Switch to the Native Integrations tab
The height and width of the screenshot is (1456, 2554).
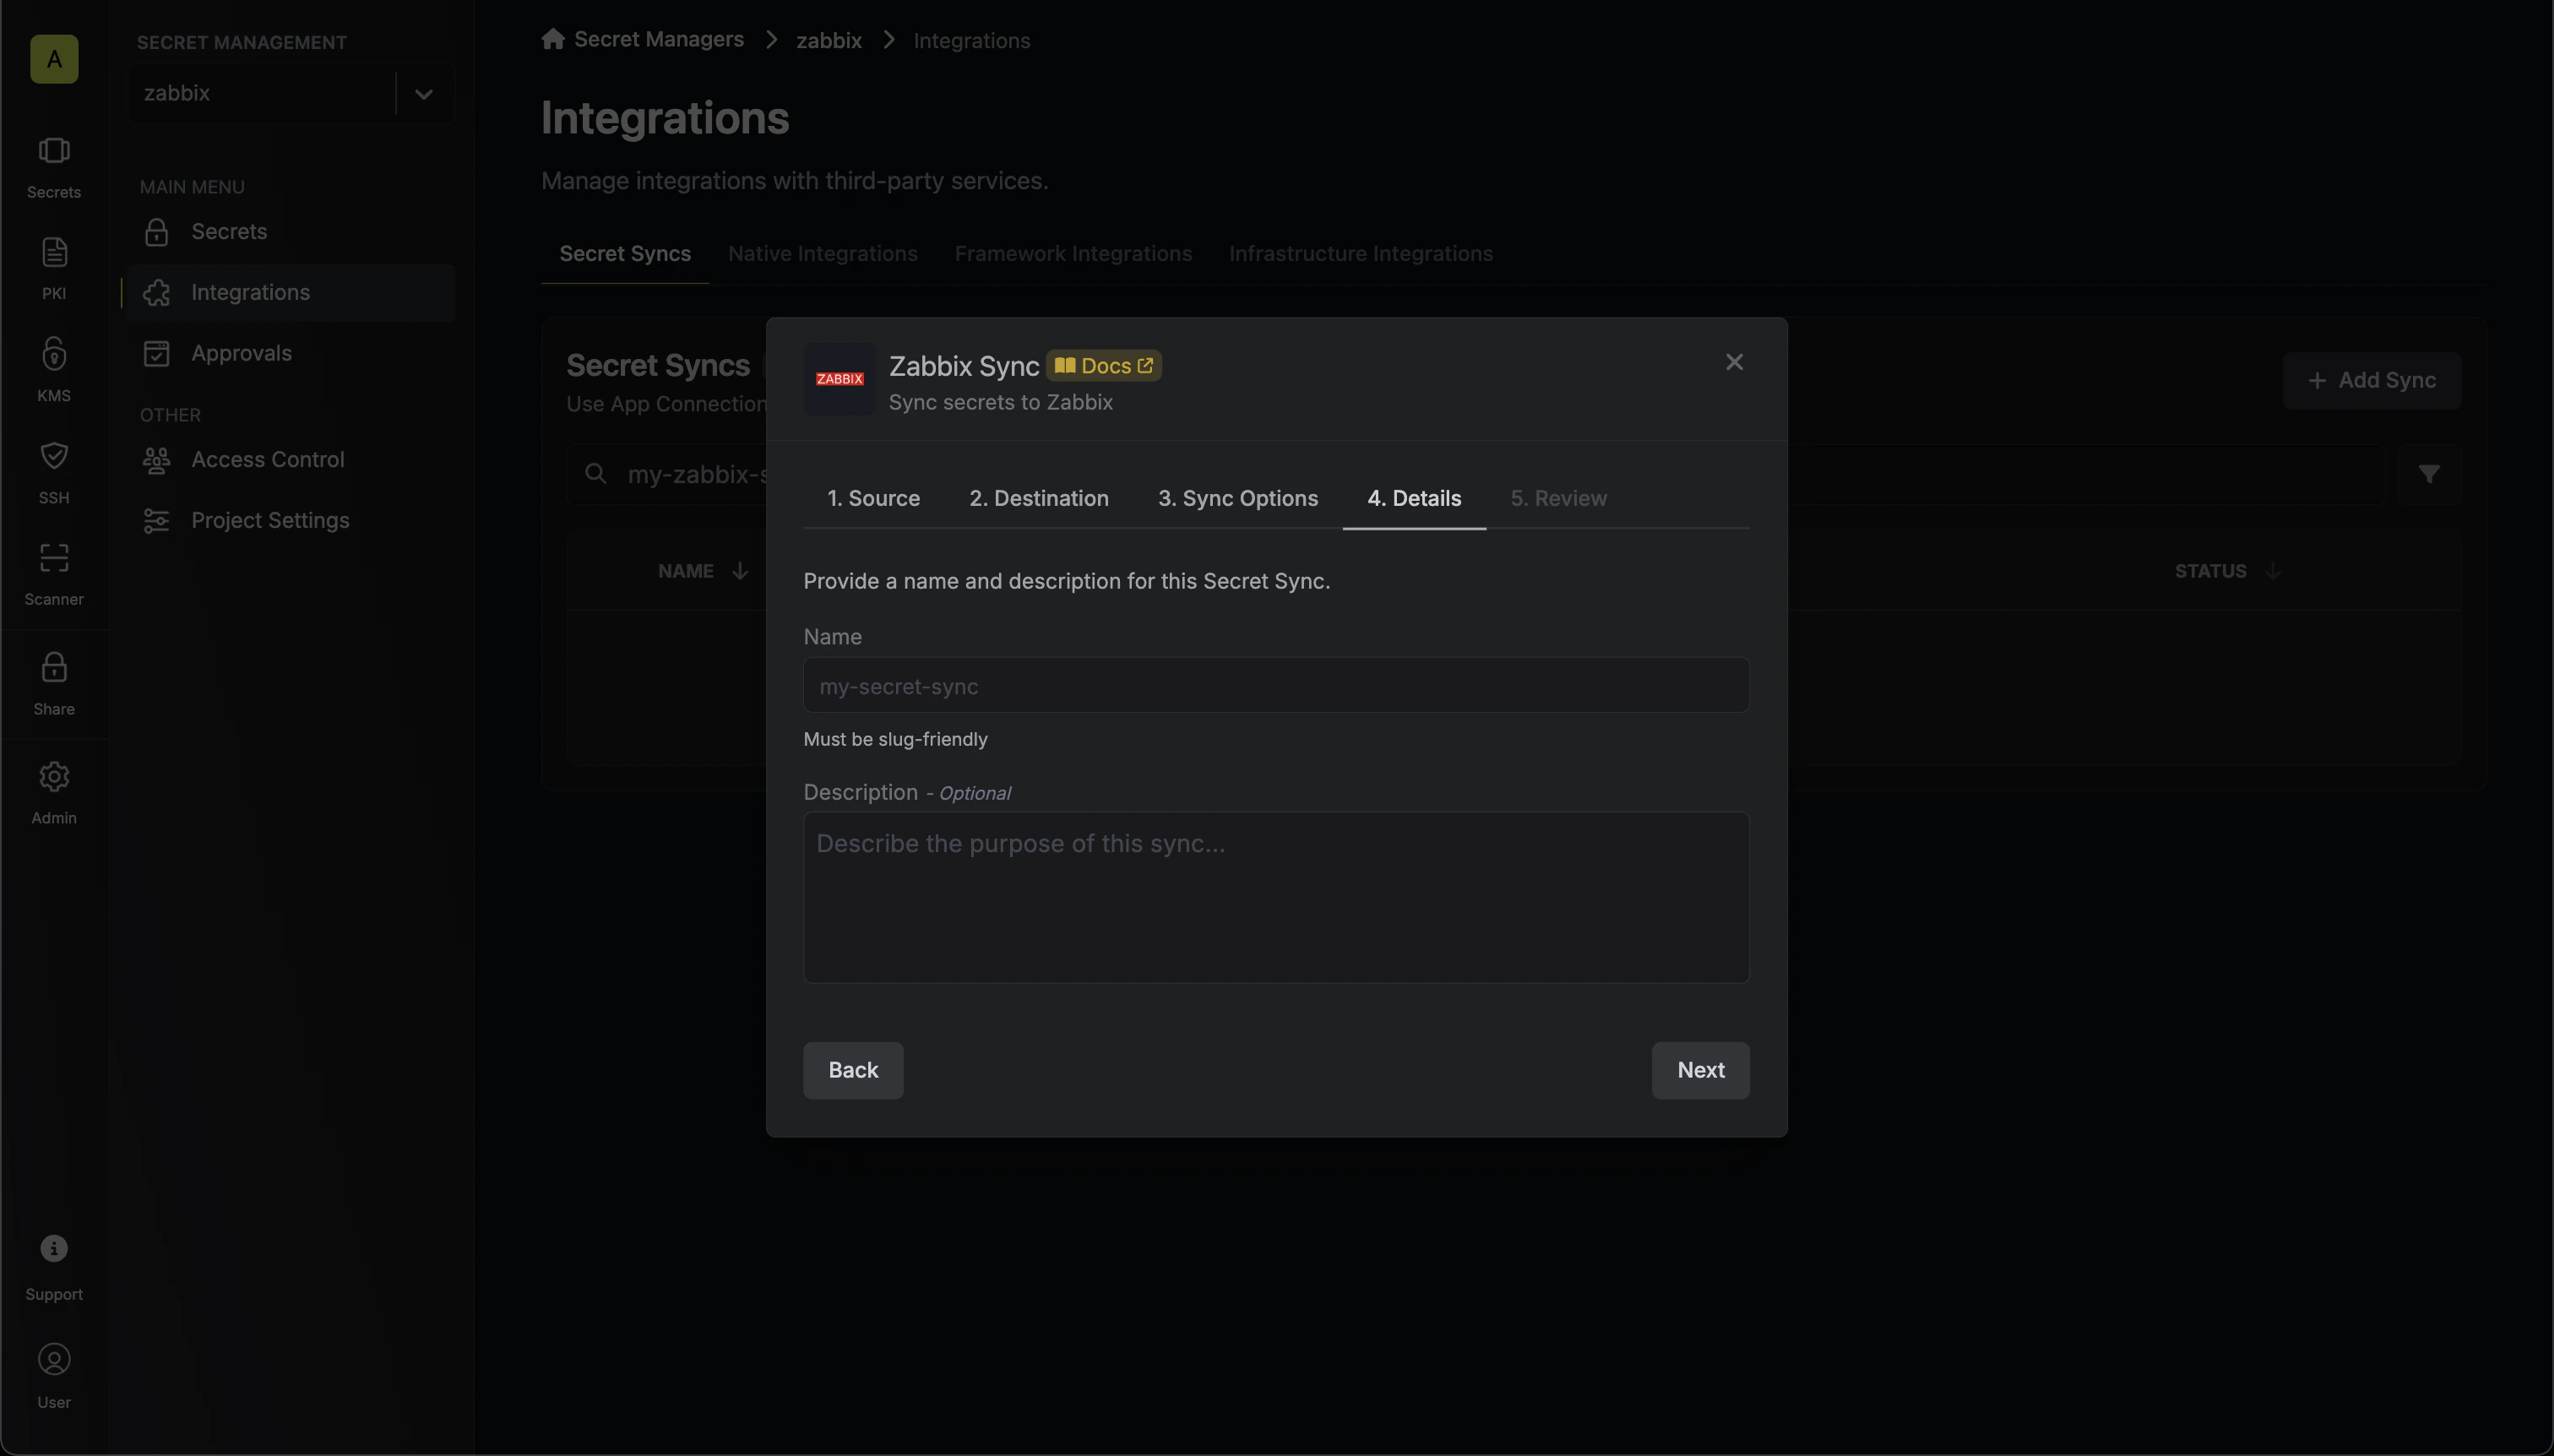point(822,253)
